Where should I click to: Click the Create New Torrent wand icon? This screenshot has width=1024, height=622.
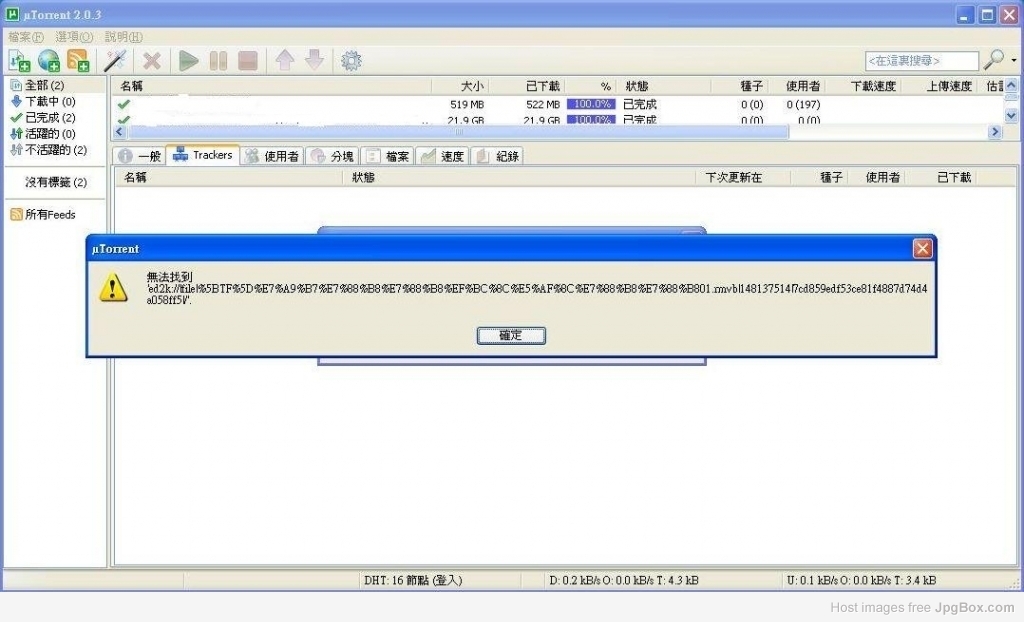point(115,61)
